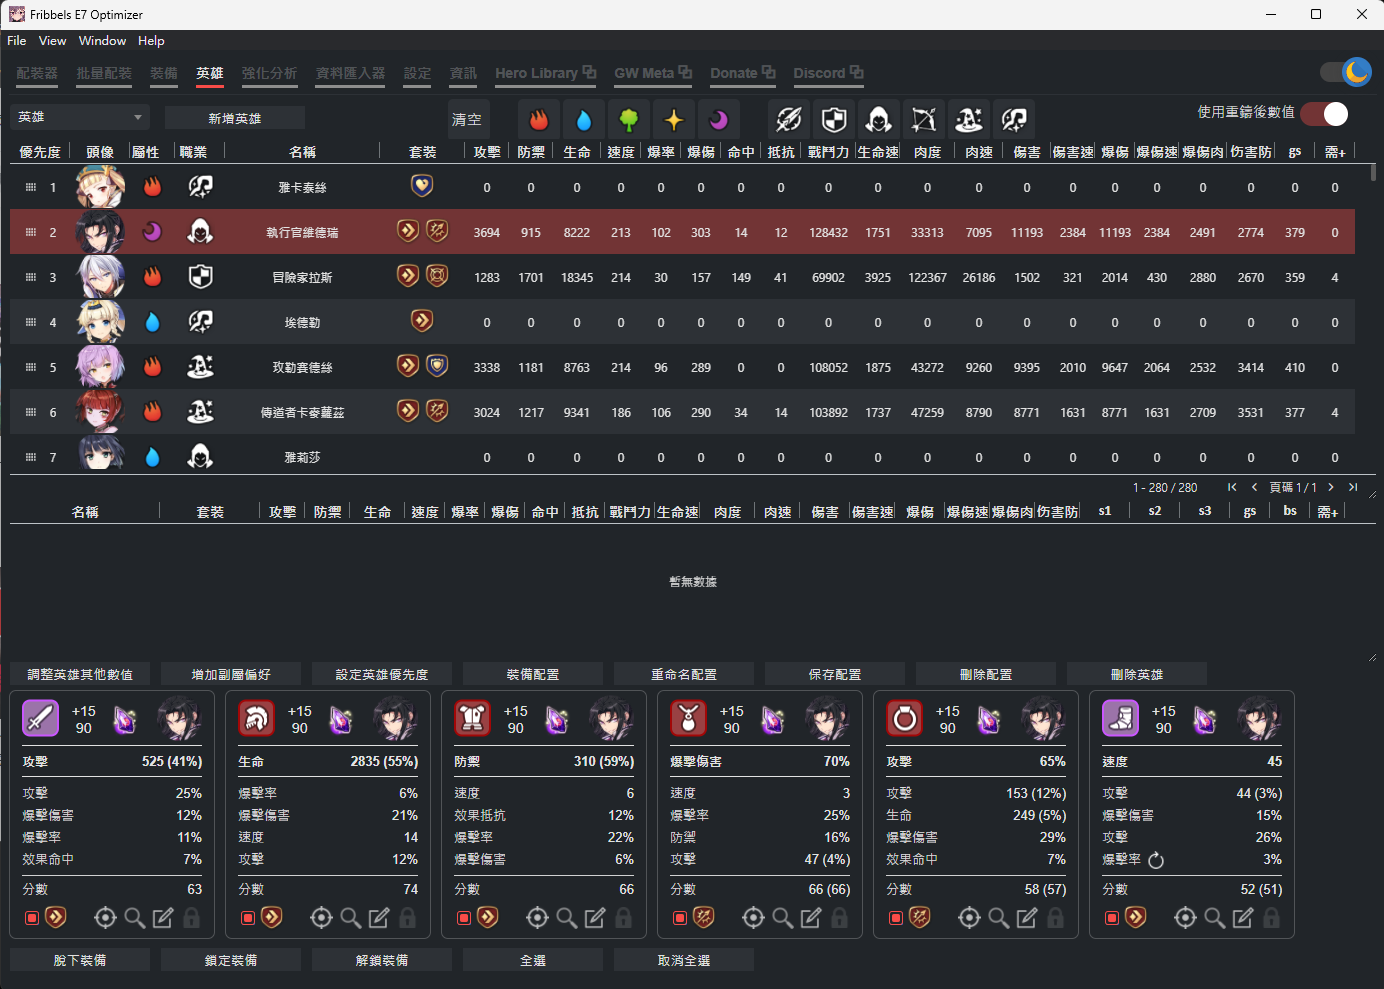
Task: Click magnifier icon on the helmet card
Action: point(350,918)
